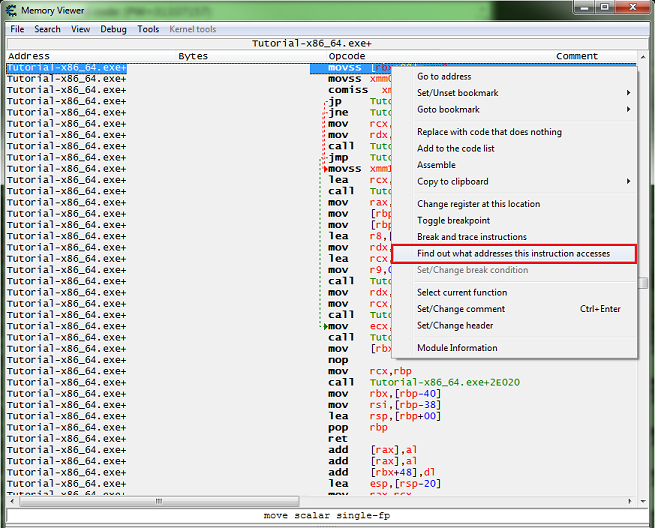Click the horizontal scrollbar thumb

point(159,501)
